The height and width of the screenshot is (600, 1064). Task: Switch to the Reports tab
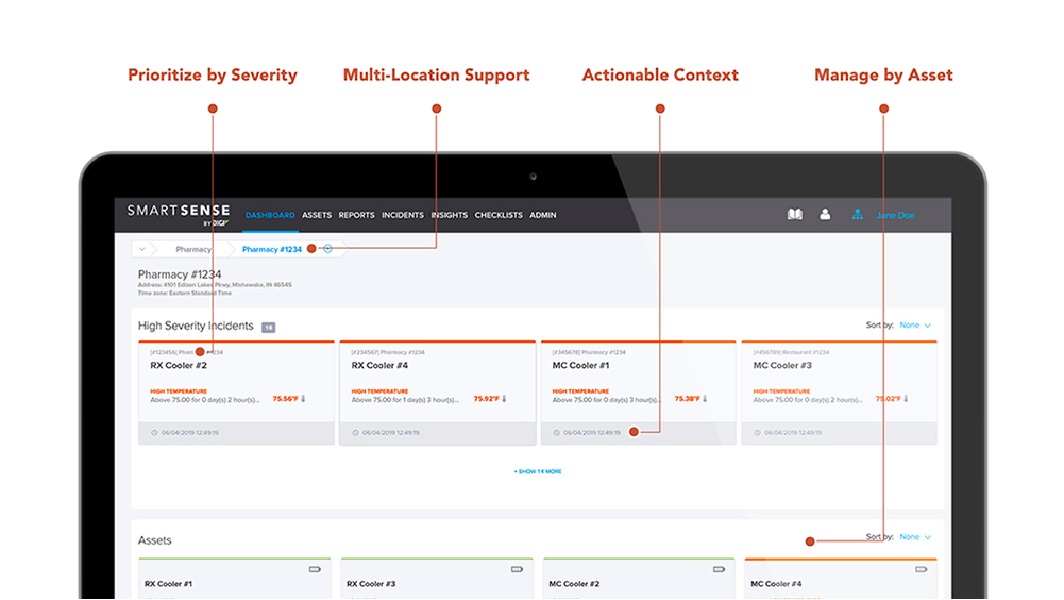pyautogui.click(x=356, y=215)
